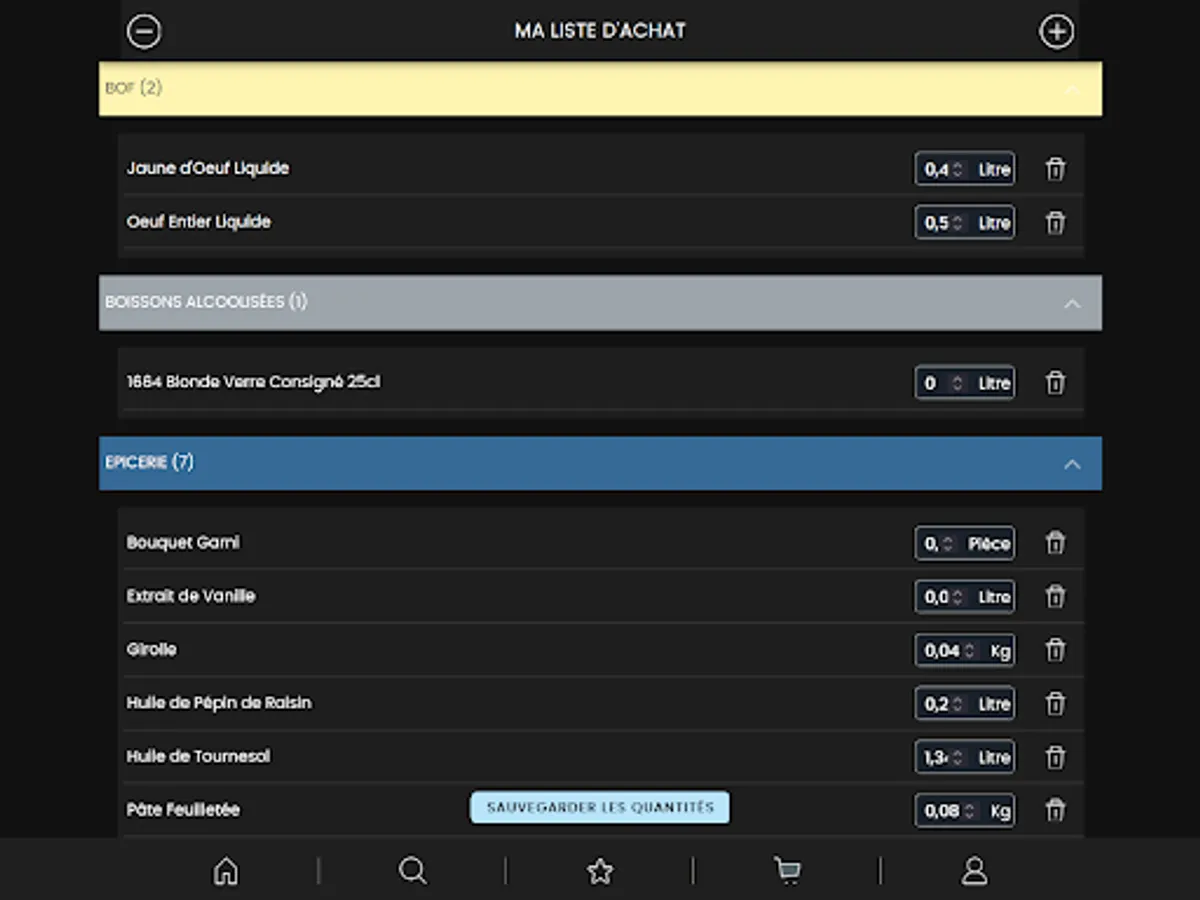Image resolution: width=1200 pixels, height=900 pixels.
Task: Click the minus icon next to the title
Action: point(144,31)
